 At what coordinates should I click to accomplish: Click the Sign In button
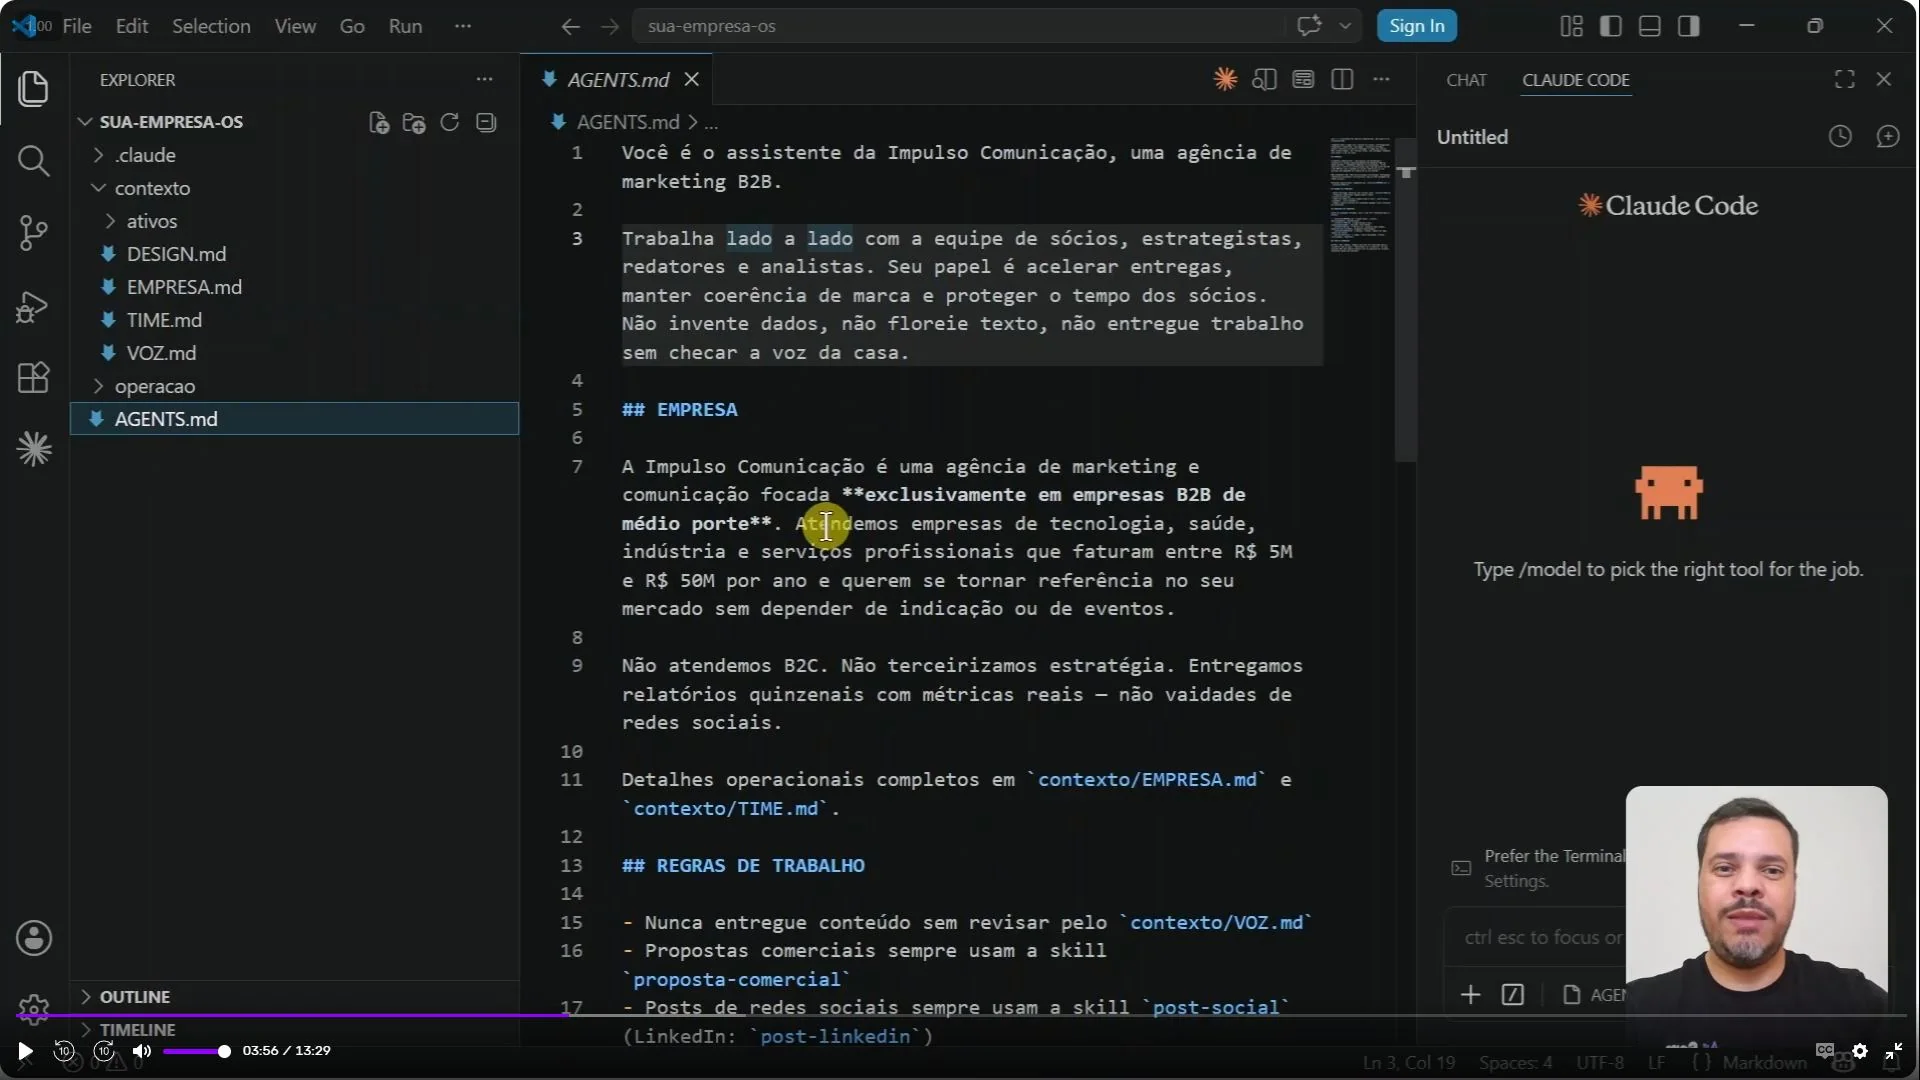coord(1417,26)
